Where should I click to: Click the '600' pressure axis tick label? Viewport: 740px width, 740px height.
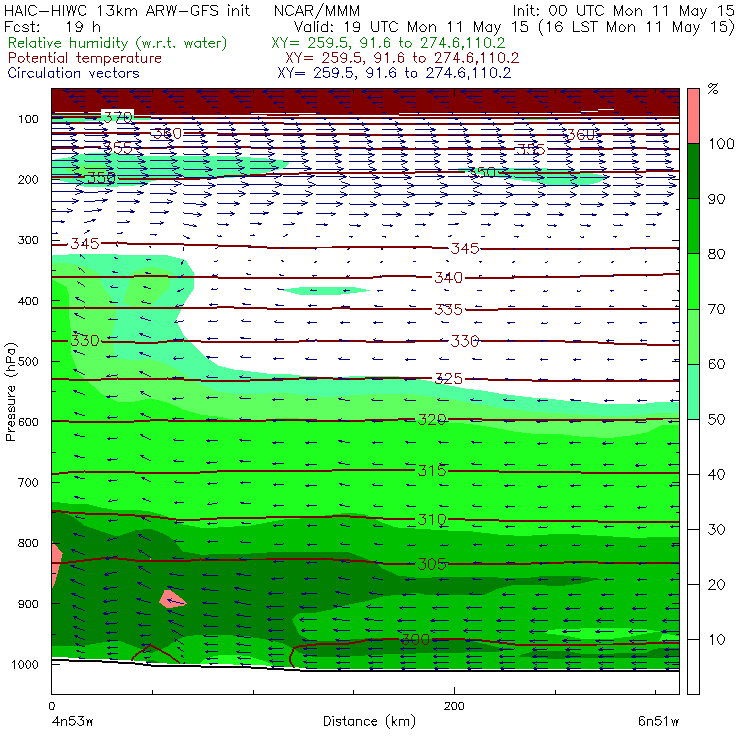point(28,421)
